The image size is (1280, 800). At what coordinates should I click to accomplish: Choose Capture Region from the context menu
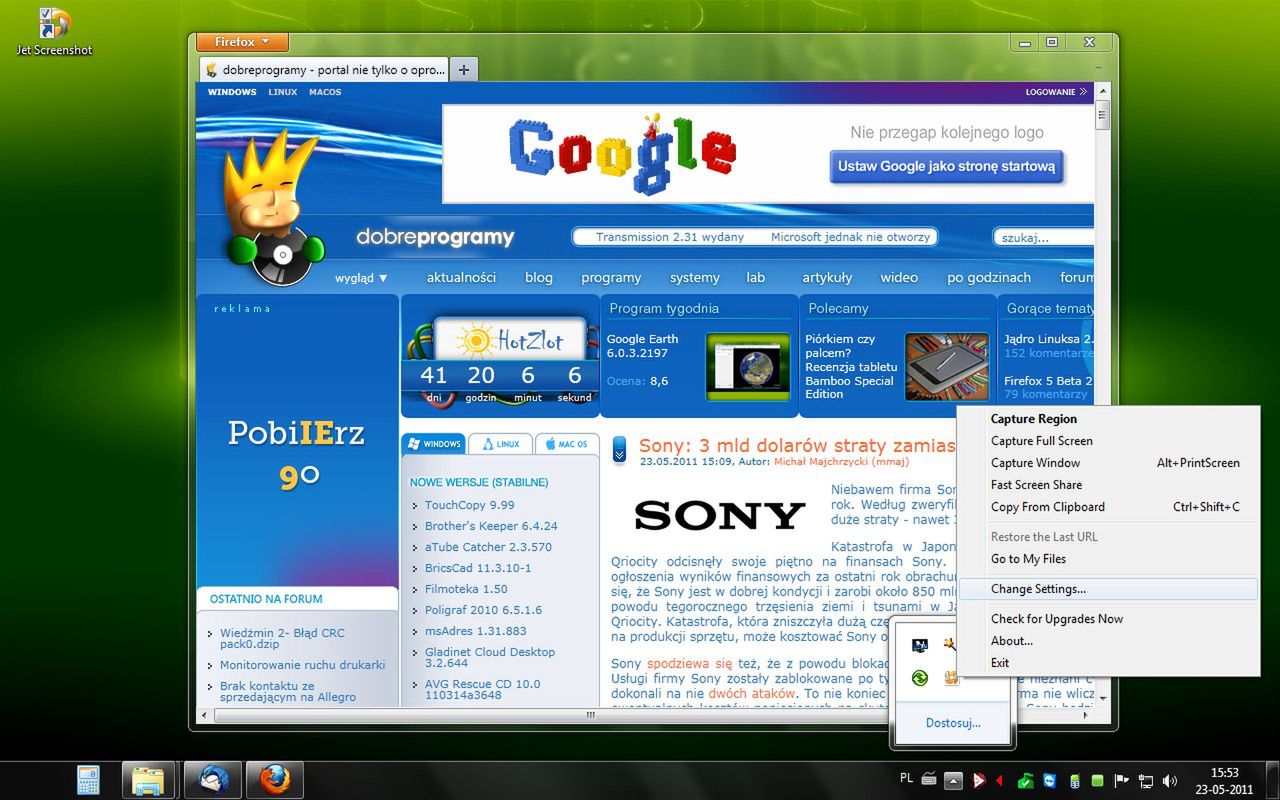[1108, 419]
